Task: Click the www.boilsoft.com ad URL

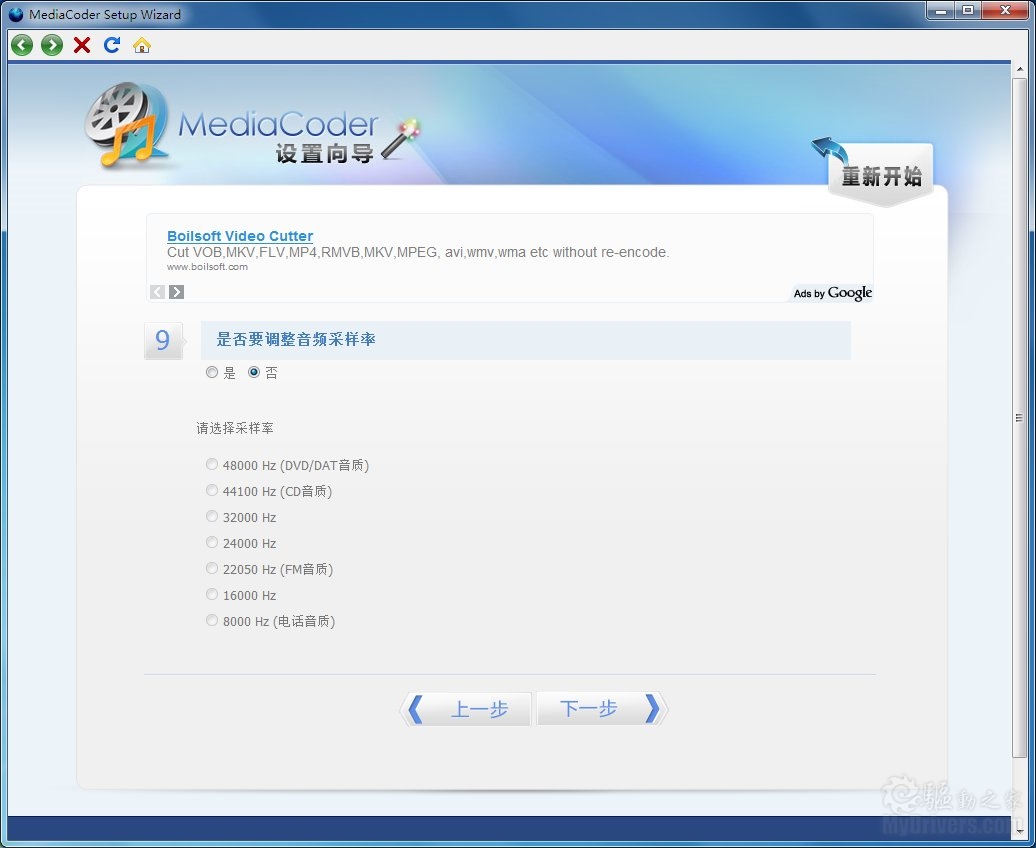Action: 207,267
